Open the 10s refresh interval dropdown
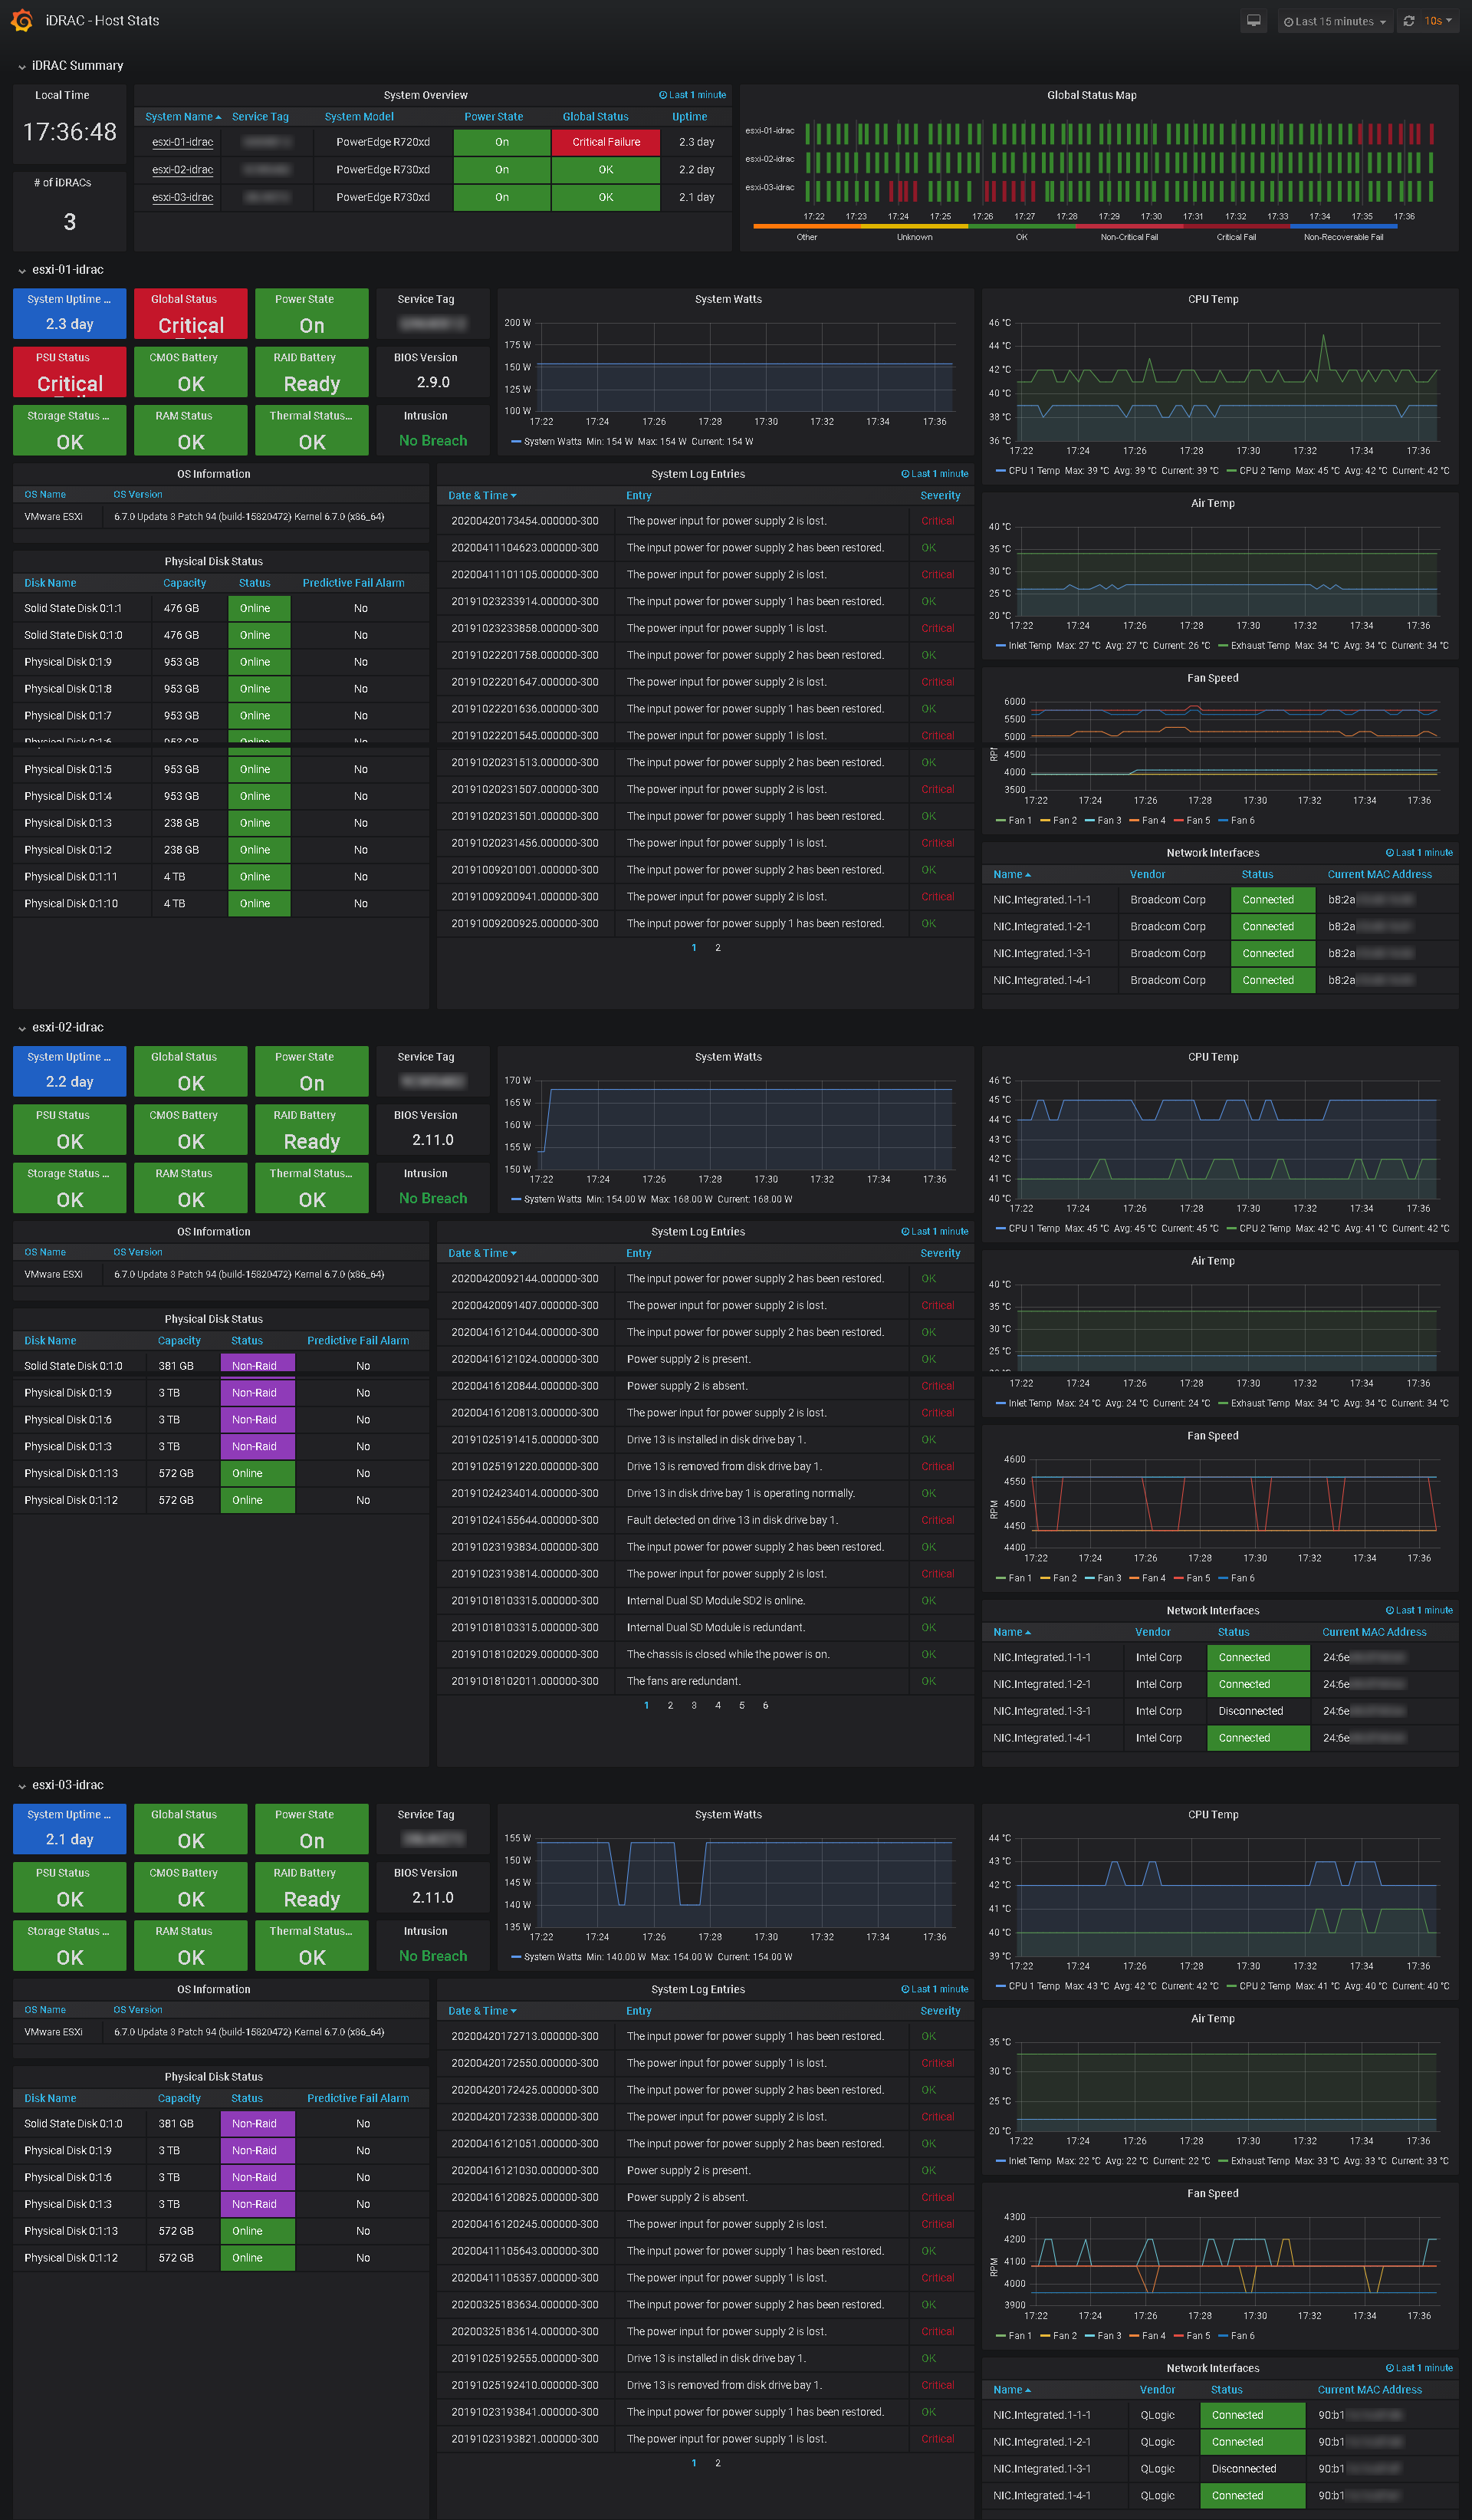 click(x=1438, y=21)
